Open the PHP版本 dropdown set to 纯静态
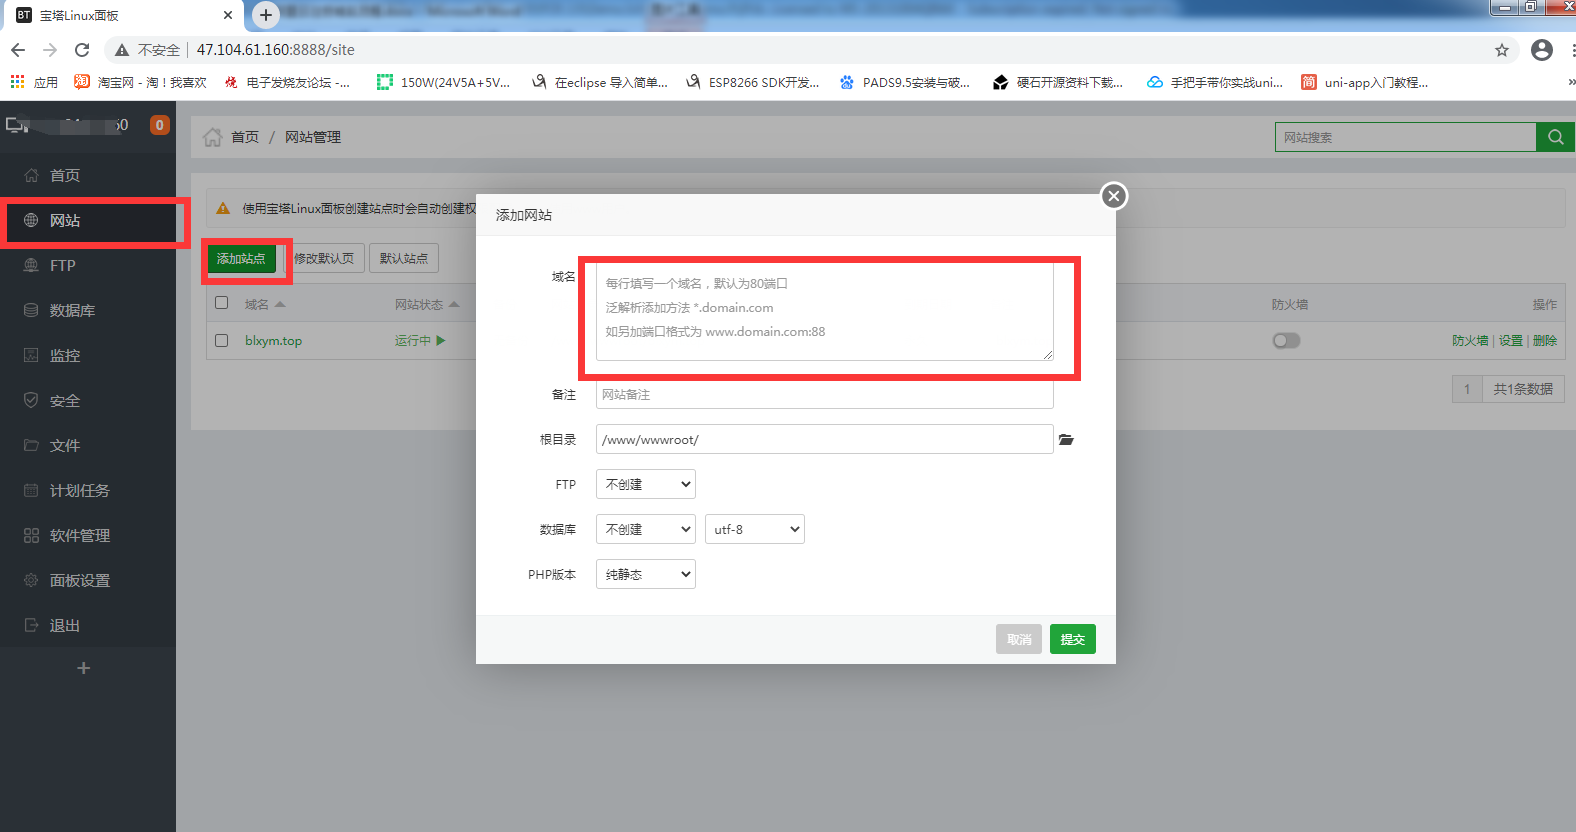 click(646, 574)
